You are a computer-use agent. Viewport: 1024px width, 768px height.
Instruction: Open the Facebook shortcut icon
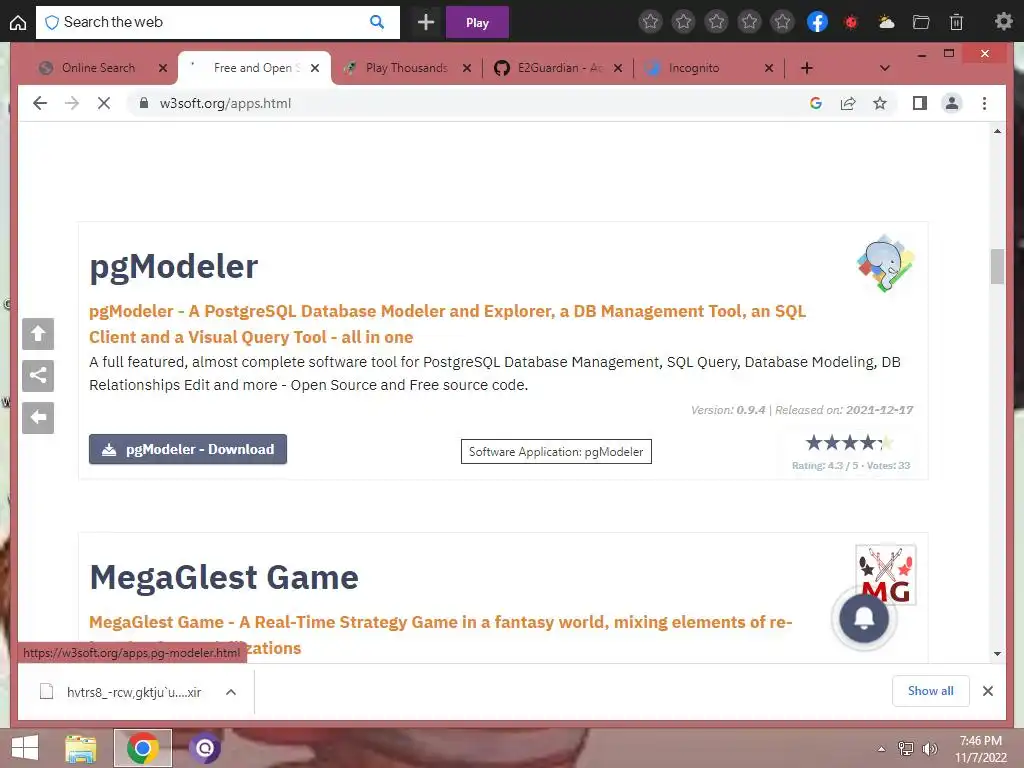(x=817, y=22)
